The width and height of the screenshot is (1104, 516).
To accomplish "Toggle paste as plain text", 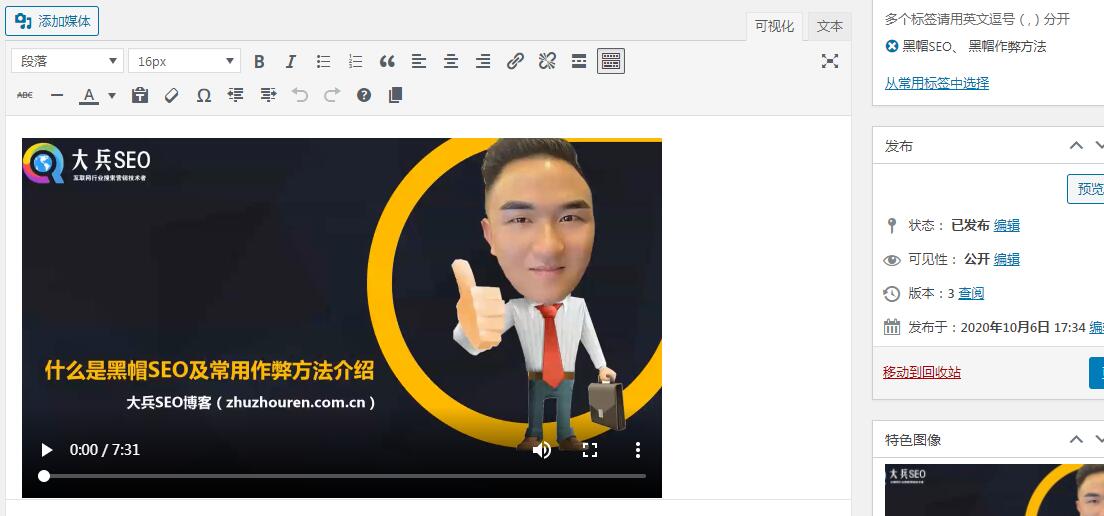I will click(x=139, y=95).
